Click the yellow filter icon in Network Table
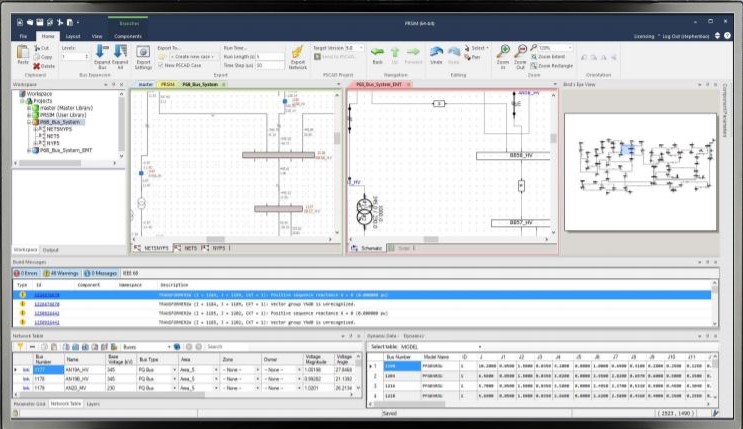 click(x=20, y=347)
